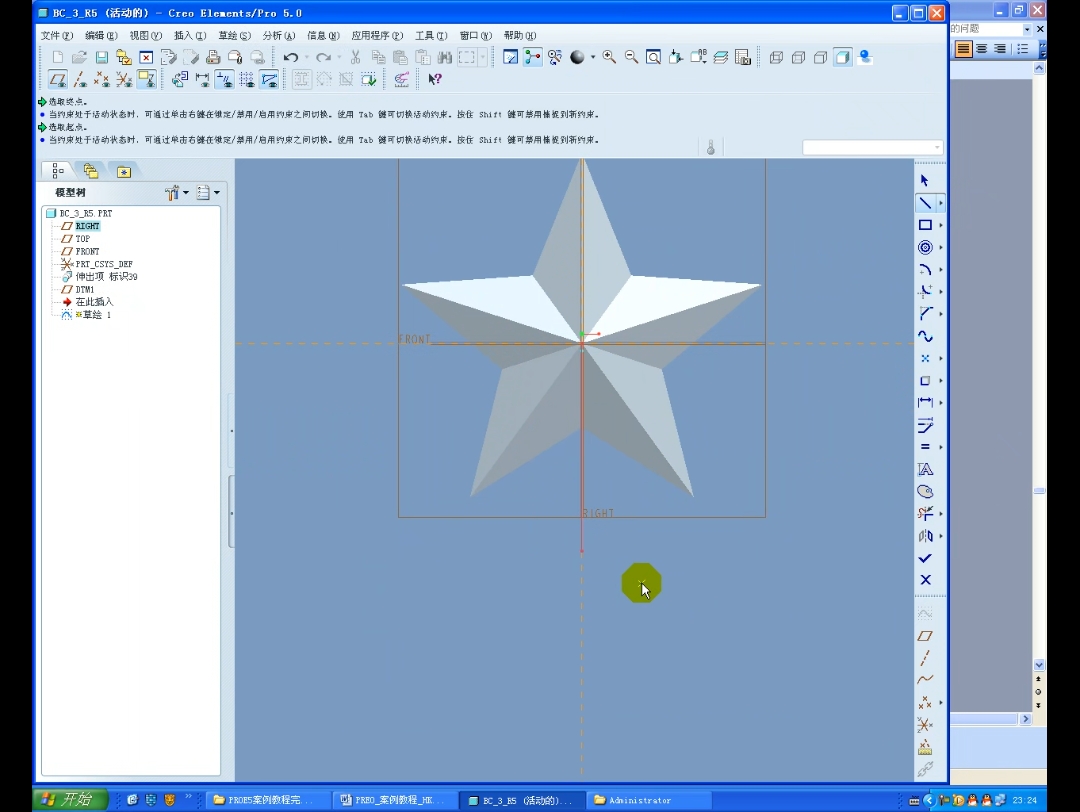
Task: Toggle sketch grid display
Action: pyautogui.click(x=247, y=79)
